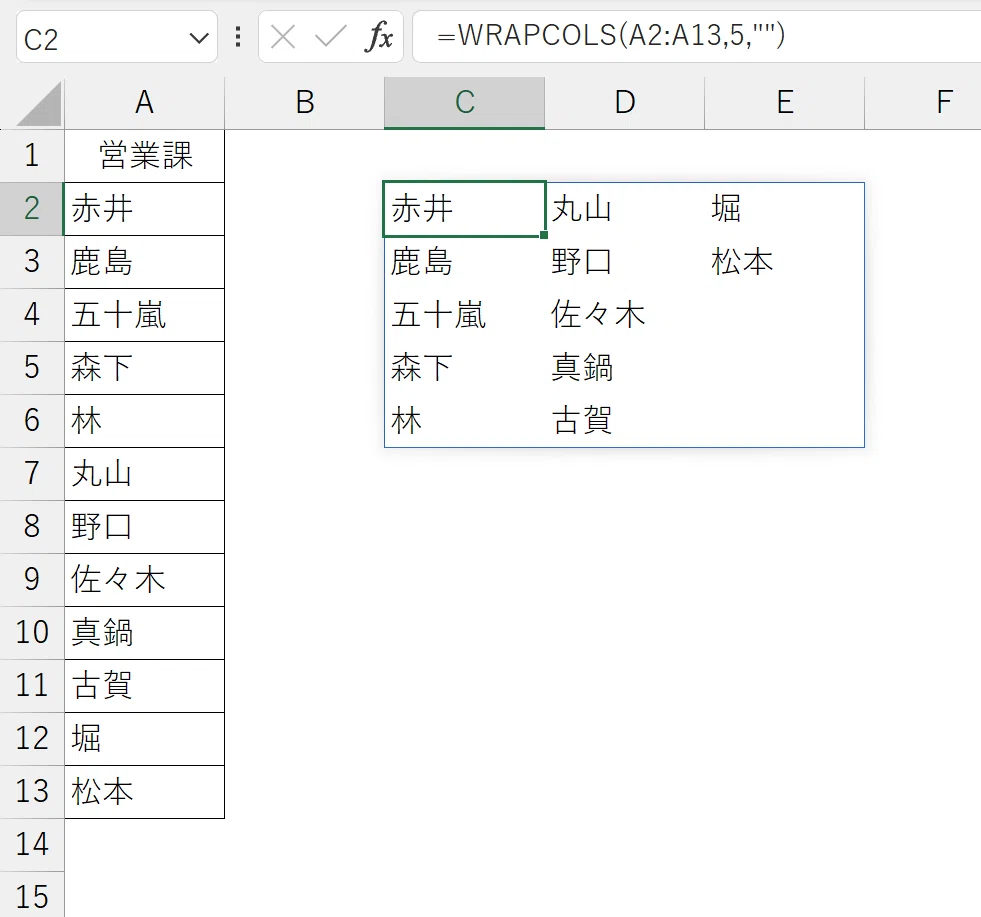Select column C header
The height and width of the screenshot is (917, 981).
[x=464, y=103]
